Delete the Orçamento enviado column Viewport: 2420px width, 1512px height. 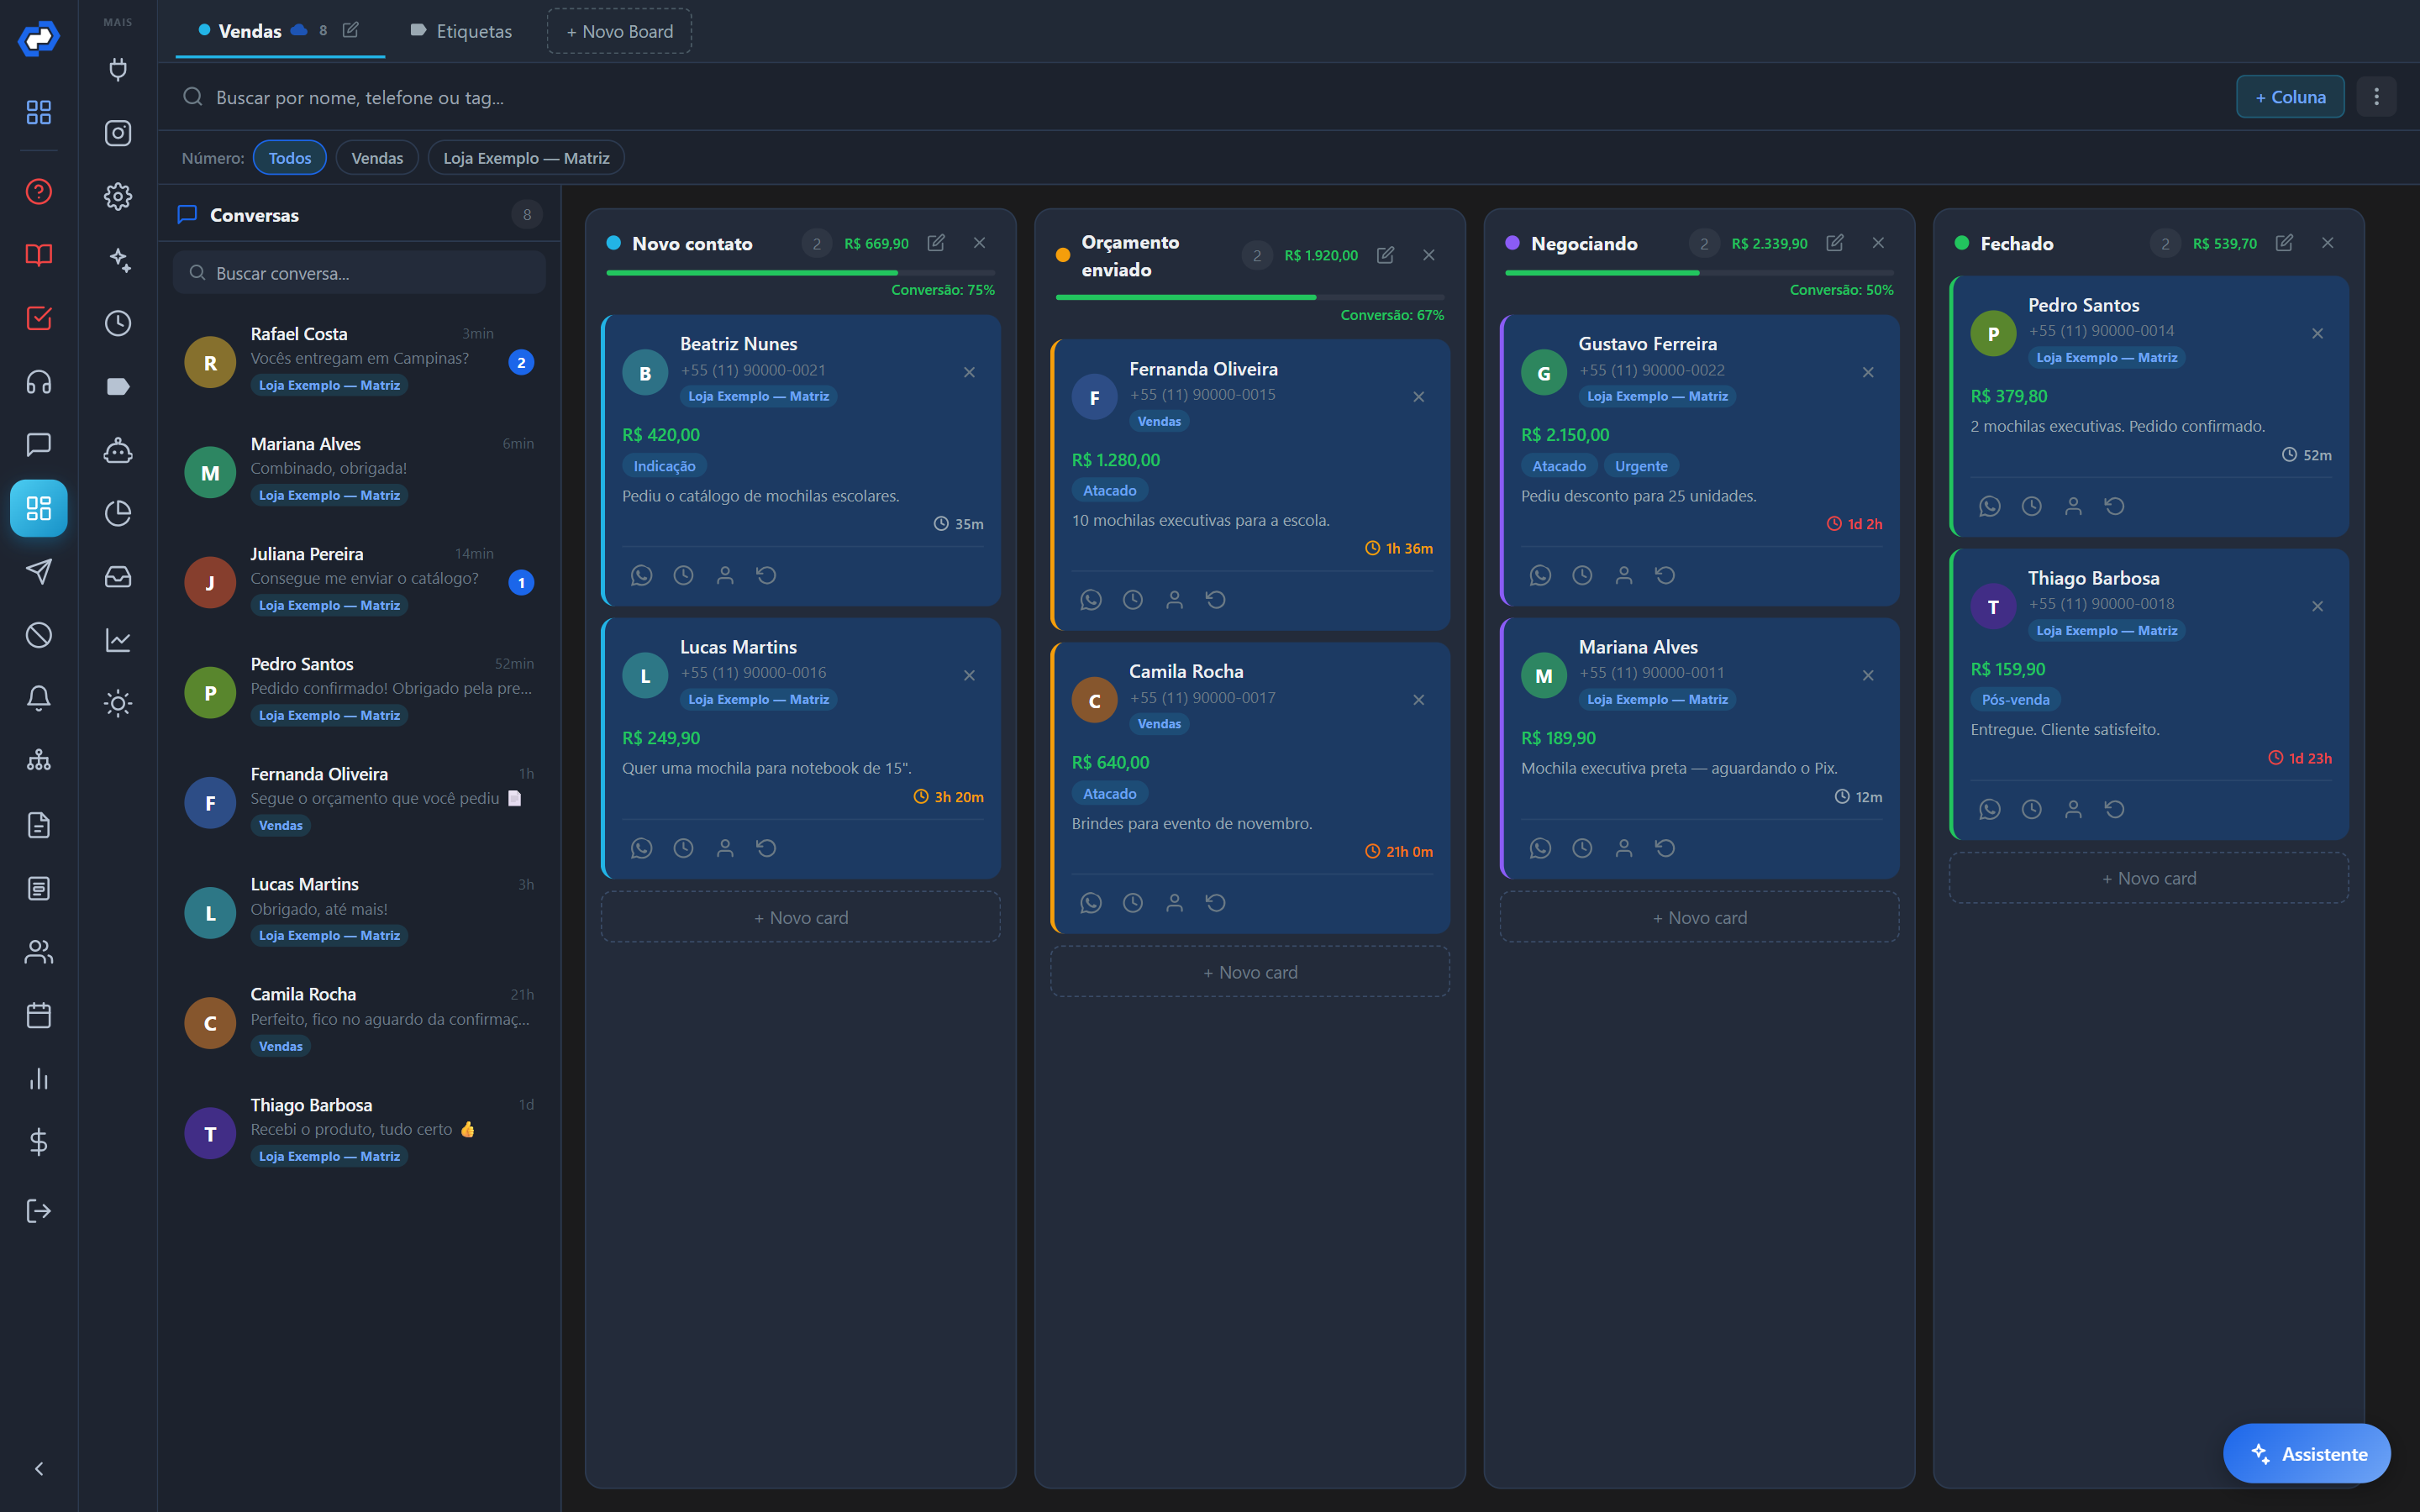pos(1429,255)
